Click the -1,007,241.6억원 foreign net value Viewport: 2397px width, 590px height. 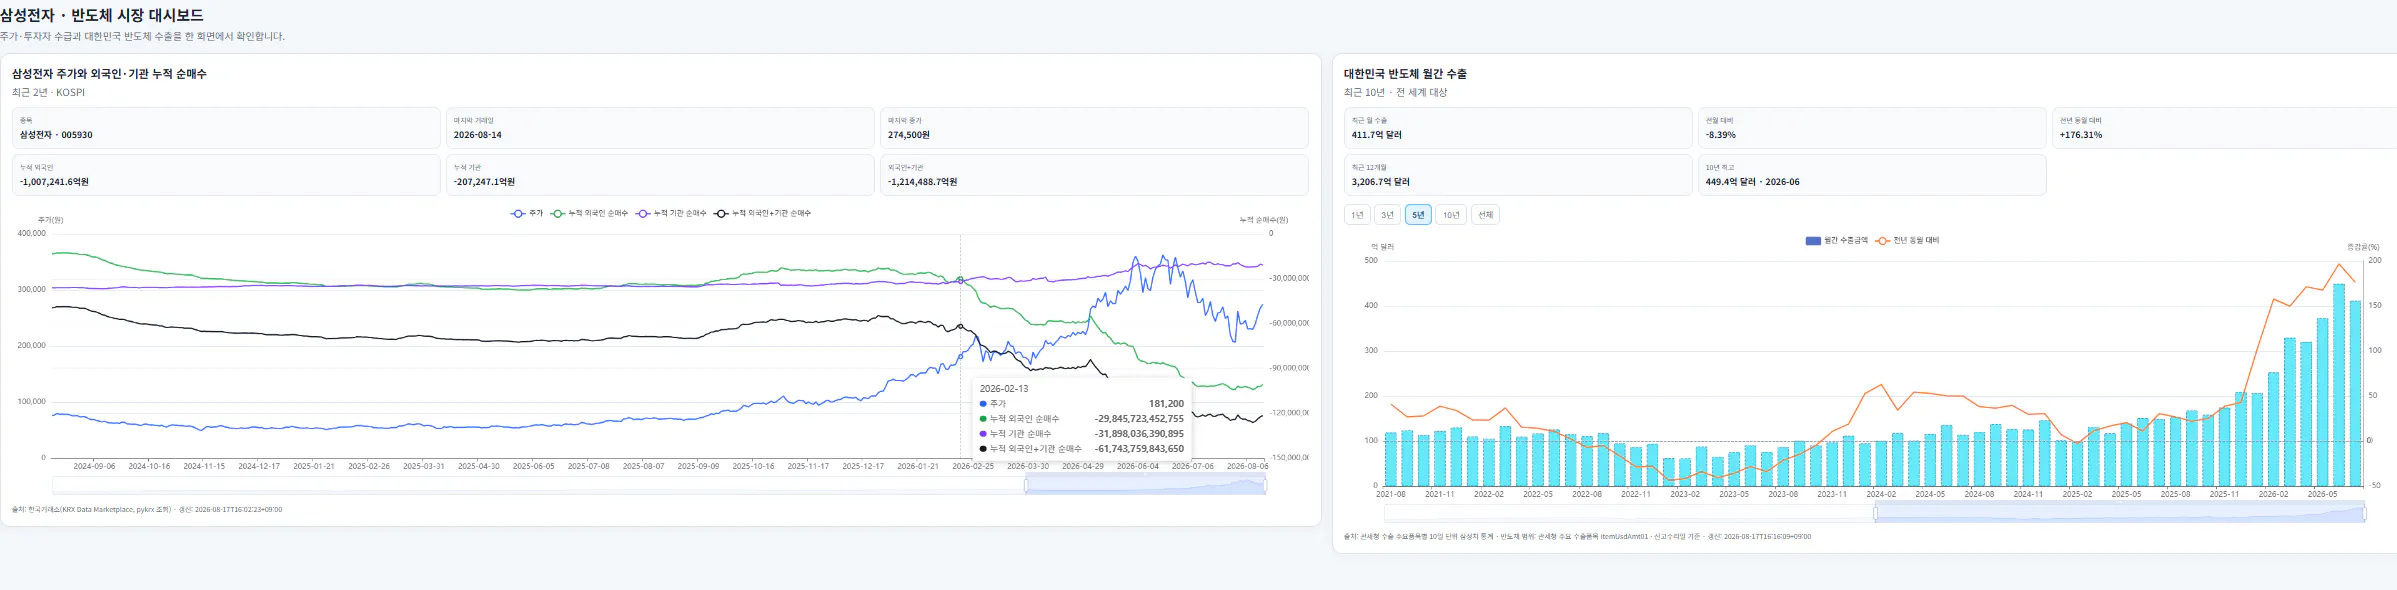pyautogui.click(x=54, y=182)
